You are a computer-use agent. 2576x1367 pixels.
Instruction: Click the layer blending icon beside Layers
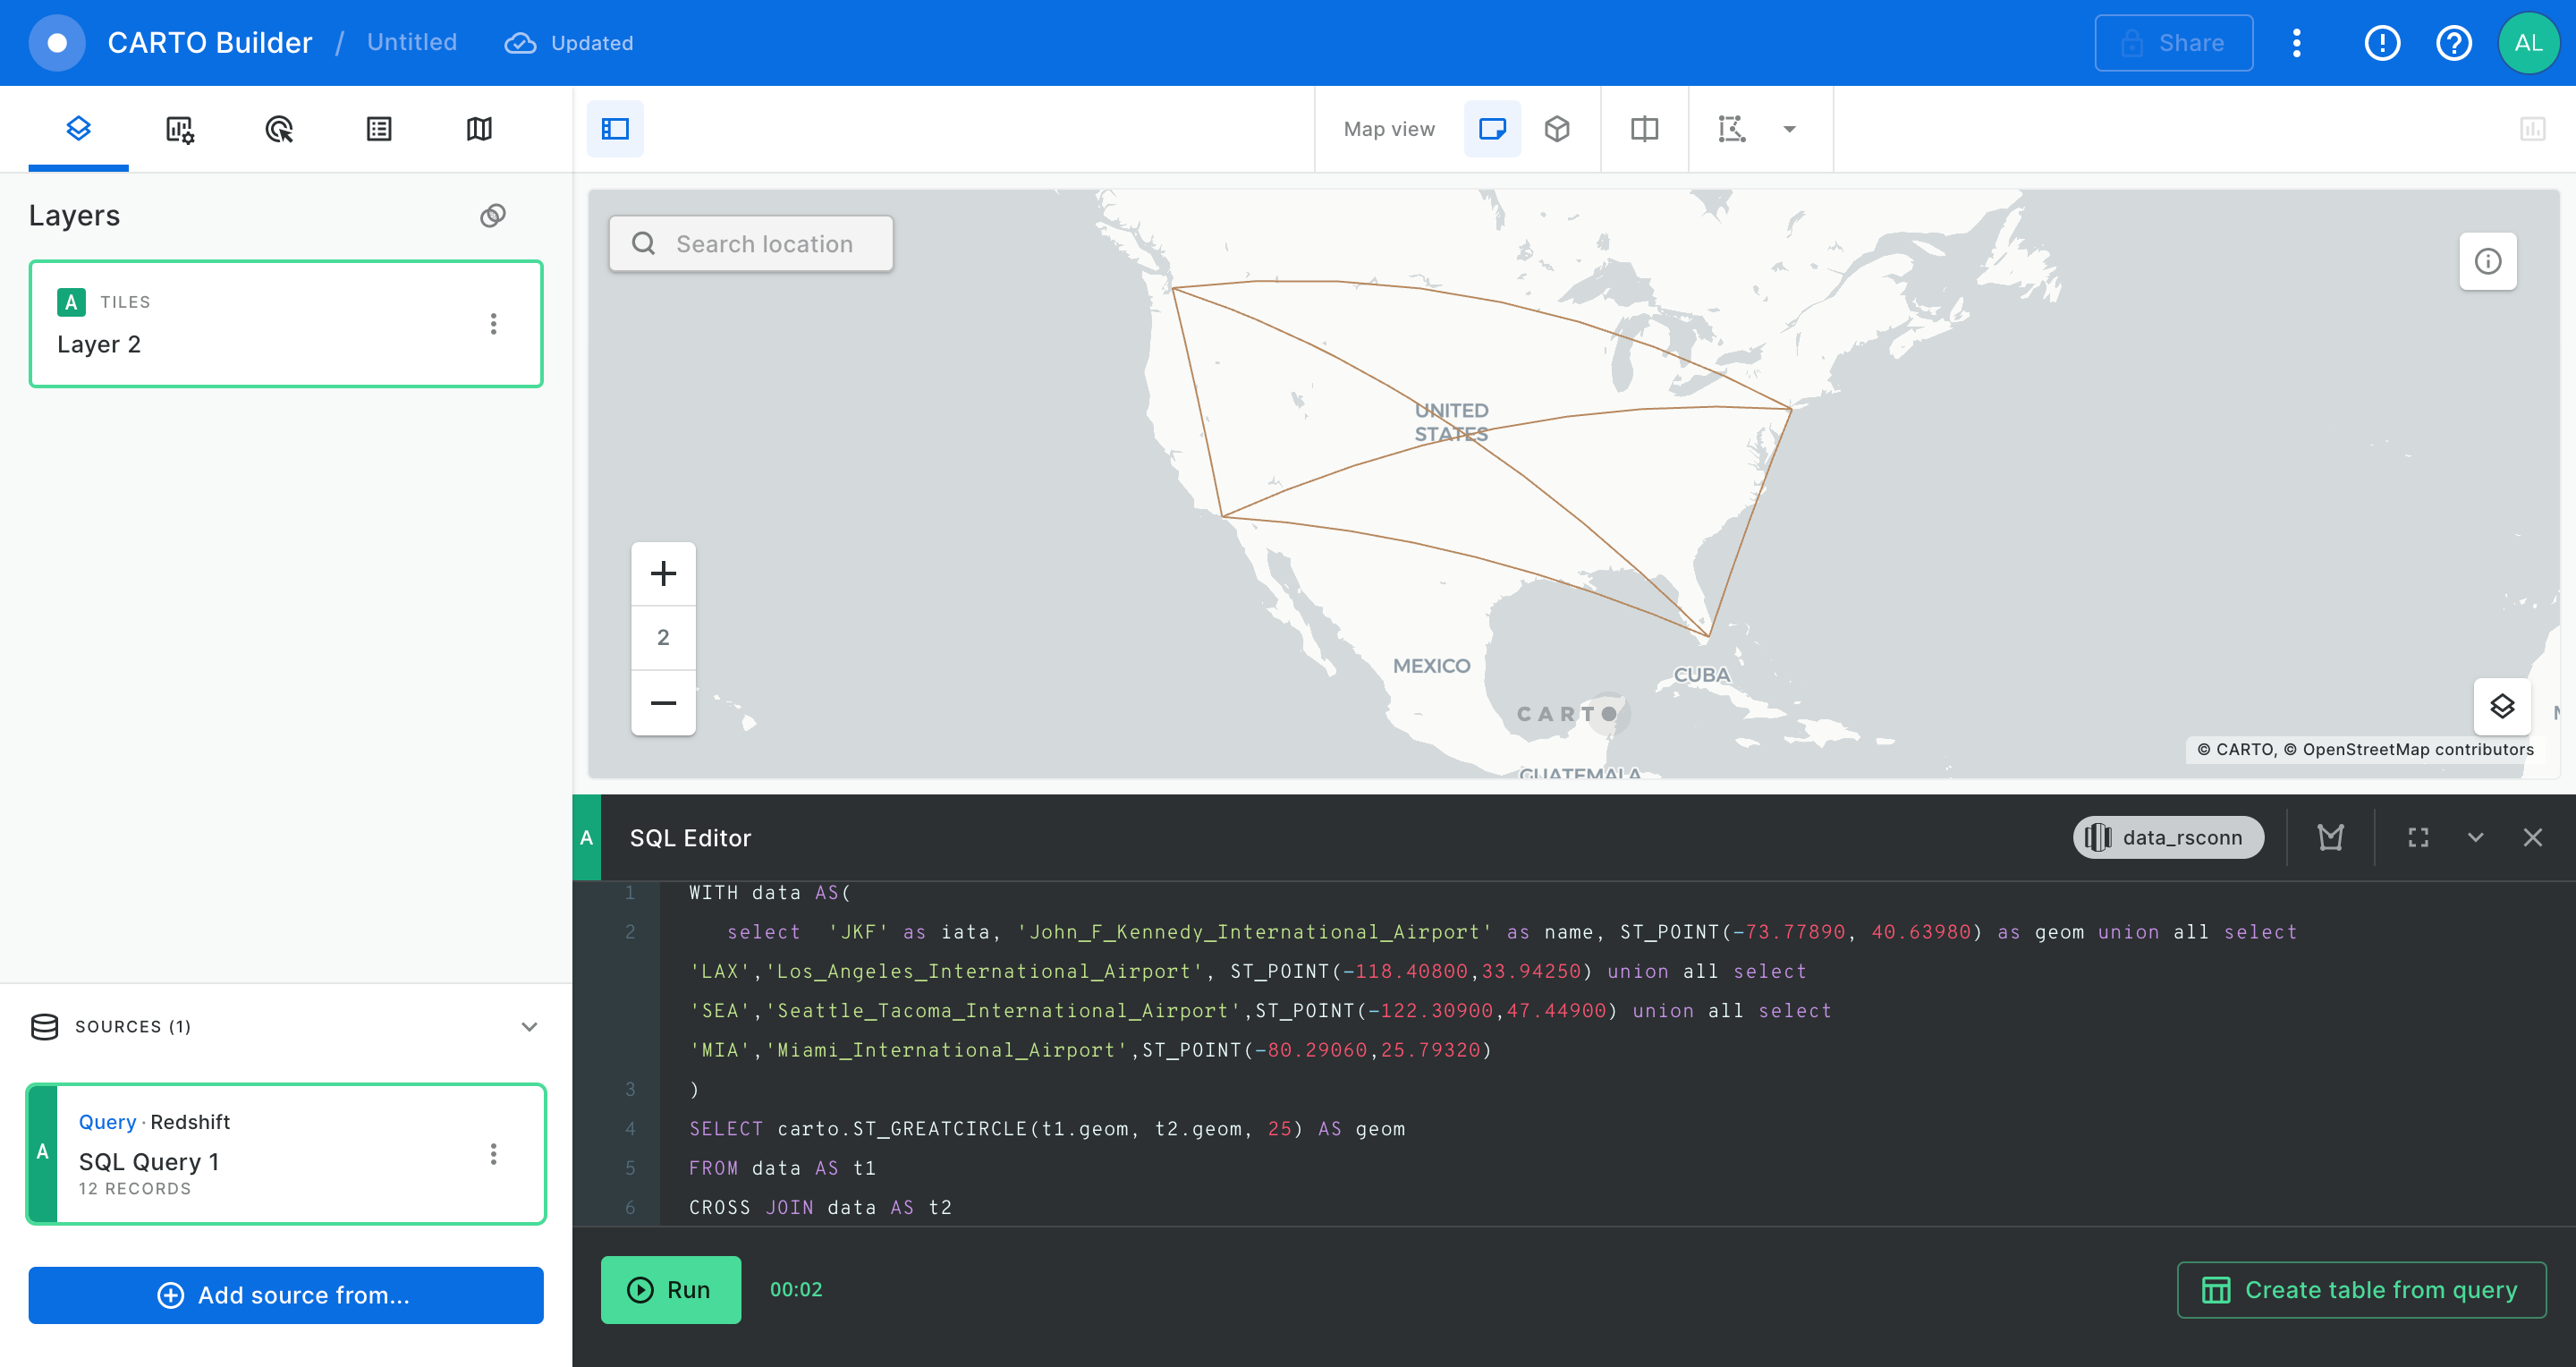493,216
